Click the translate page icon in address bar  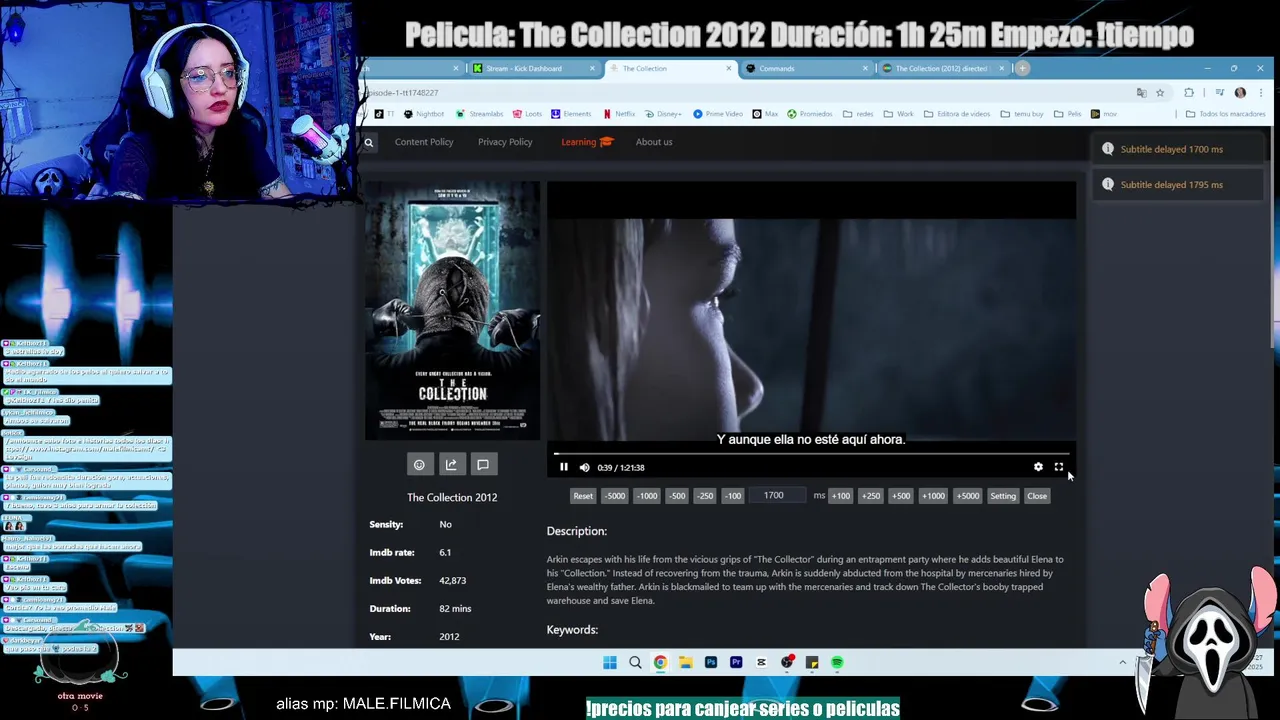[1141, 93]
